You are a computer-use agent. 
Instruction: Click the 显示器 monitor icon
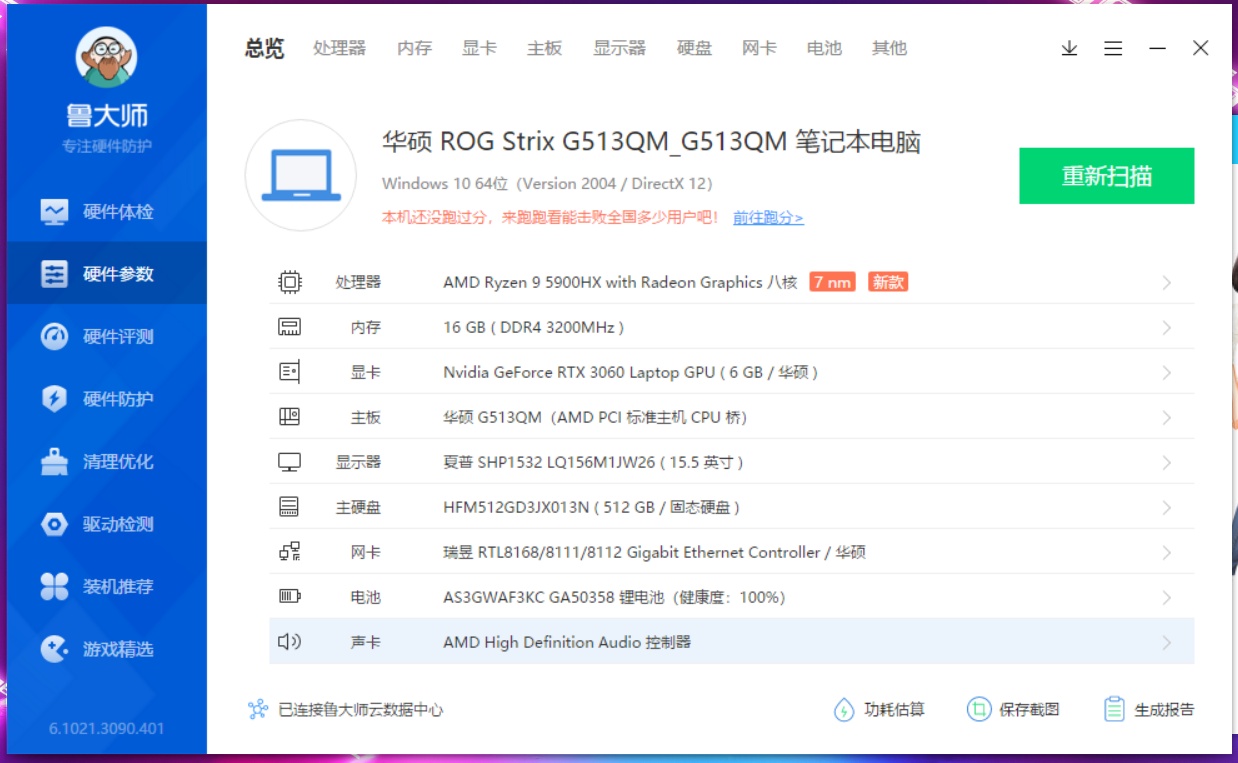289,462
